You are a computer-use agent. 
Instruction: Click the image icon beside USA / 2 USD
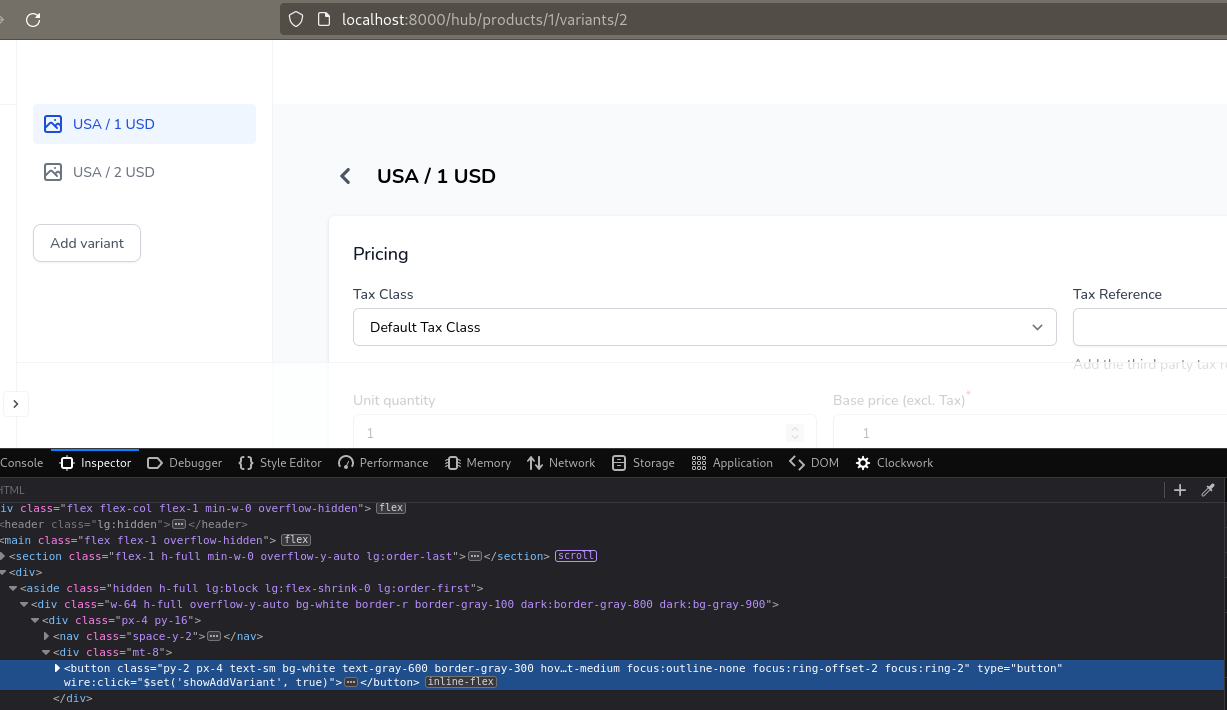point(53,171)
